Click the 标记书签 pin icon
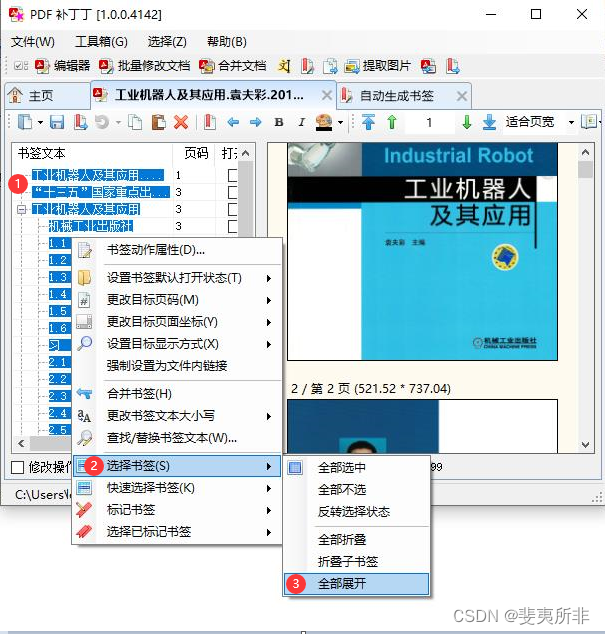This screenshot has height=634, width=605. [x=84, y=510]
